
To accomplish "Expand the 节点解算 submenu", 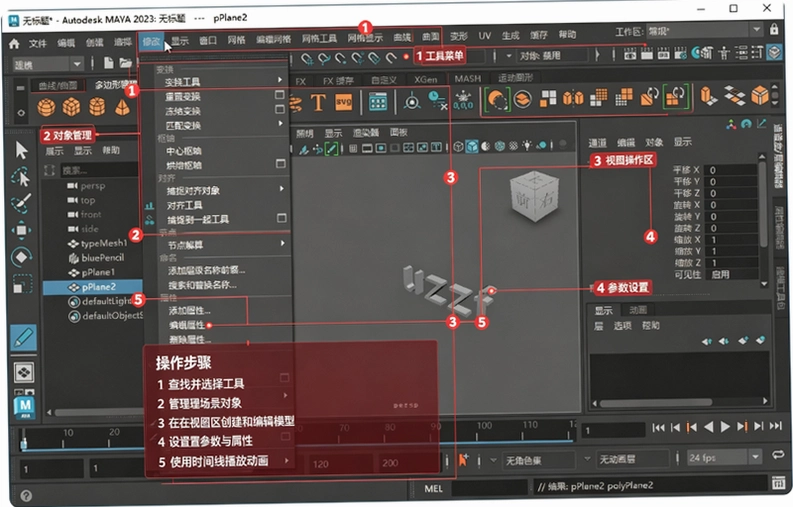I will (x=223, y=244).
